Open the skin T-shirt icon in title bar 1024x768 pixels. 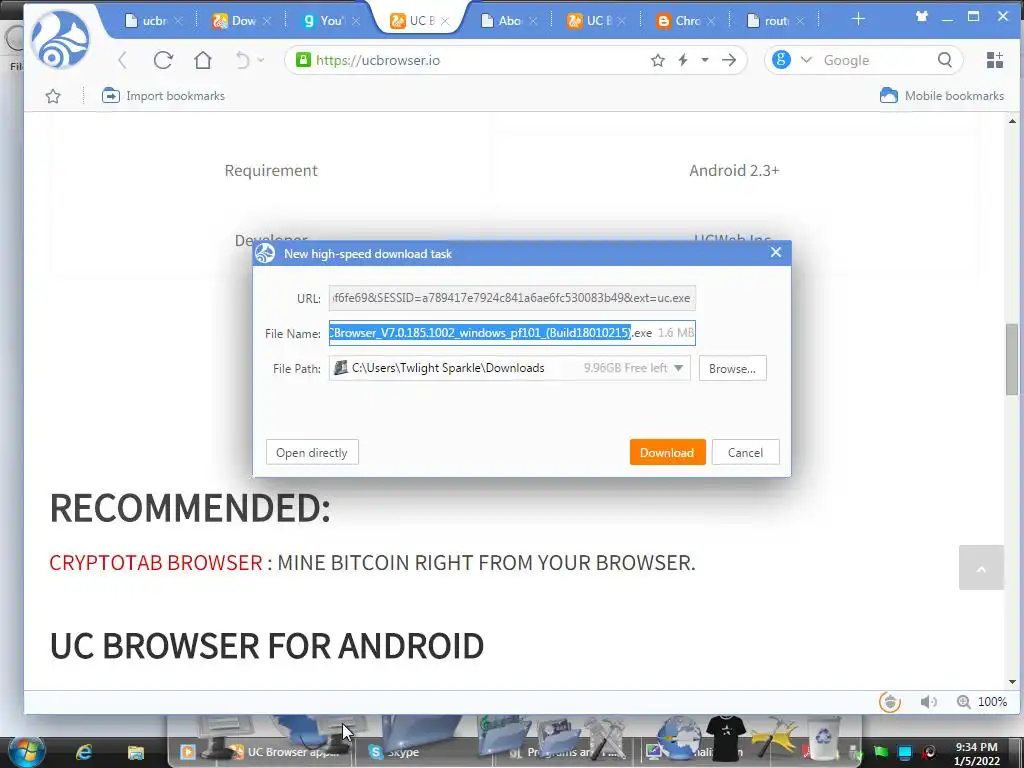pos(921,17)
